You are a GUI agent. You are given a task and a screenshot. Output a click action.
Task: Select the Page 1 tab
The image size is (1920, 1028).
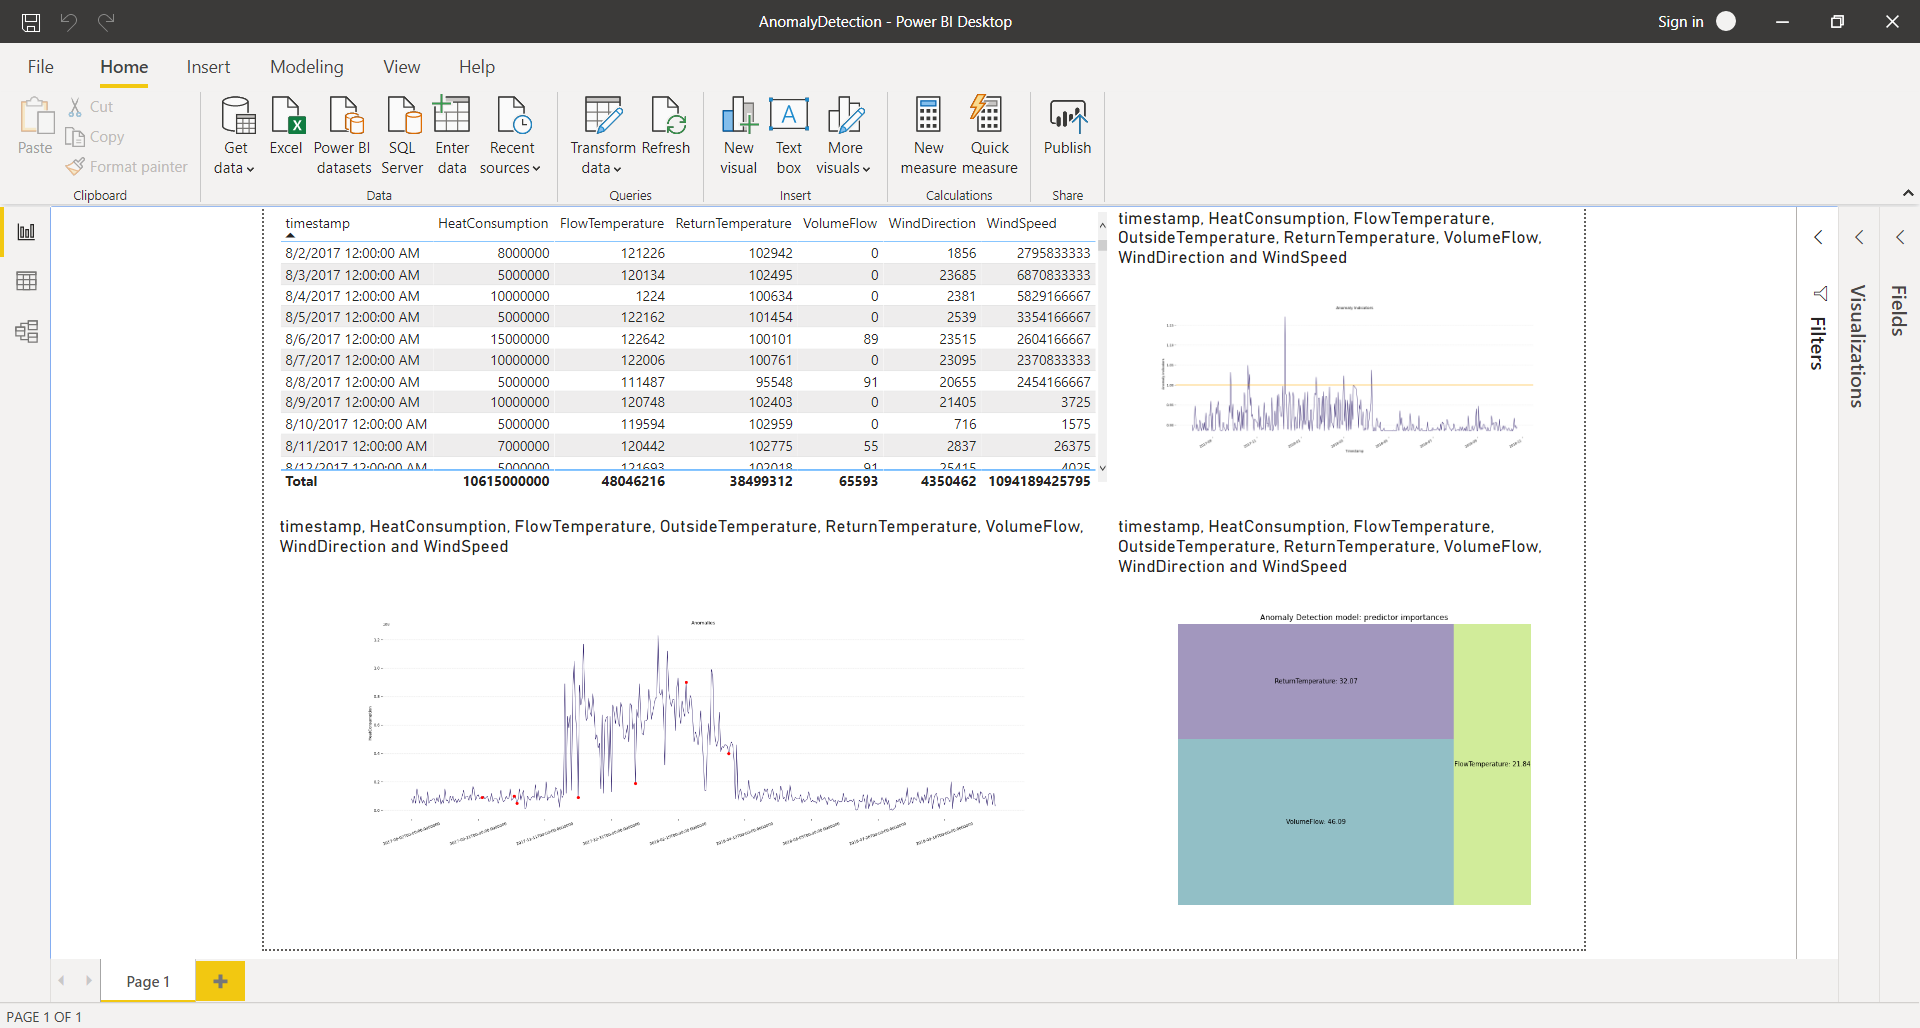pyautogui.click(x=148, y=981)
